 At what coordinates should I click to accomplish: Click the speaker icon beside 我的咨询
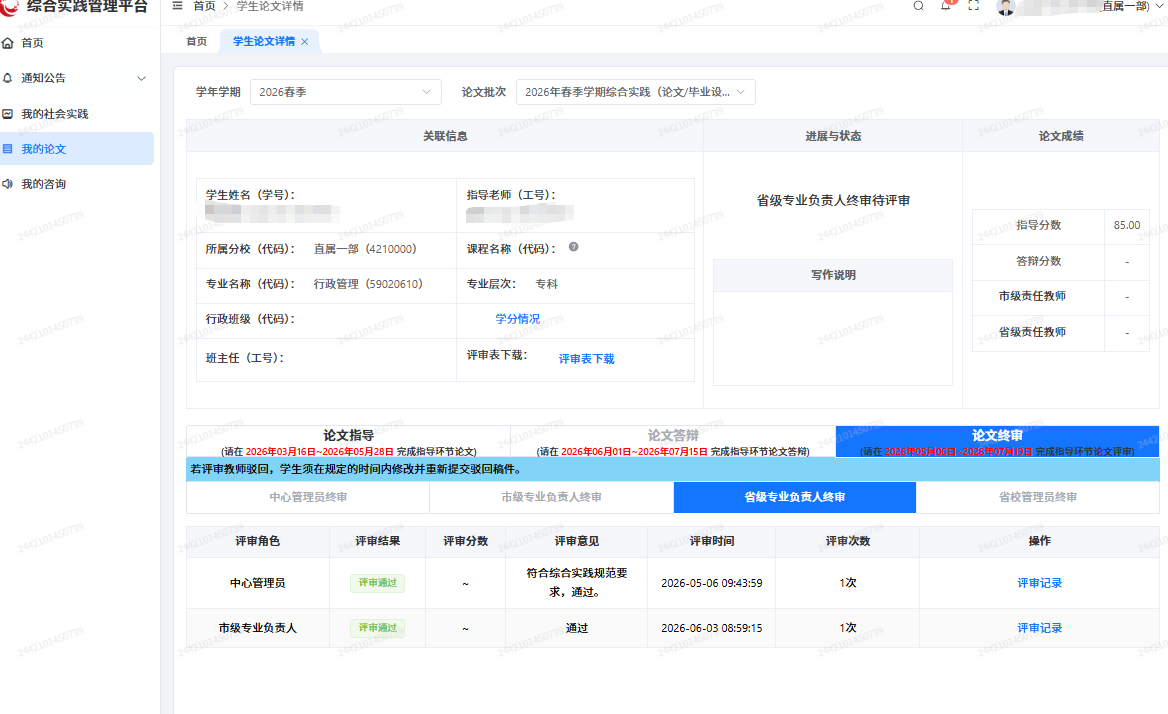pyautogui.click(x=8, y=184)
